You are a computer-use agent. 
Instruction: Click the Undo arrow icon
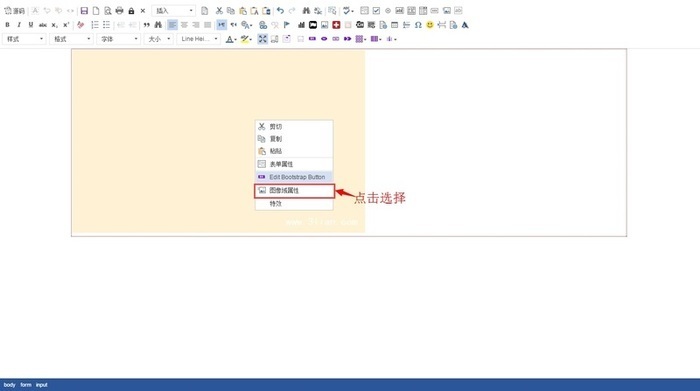280,11
